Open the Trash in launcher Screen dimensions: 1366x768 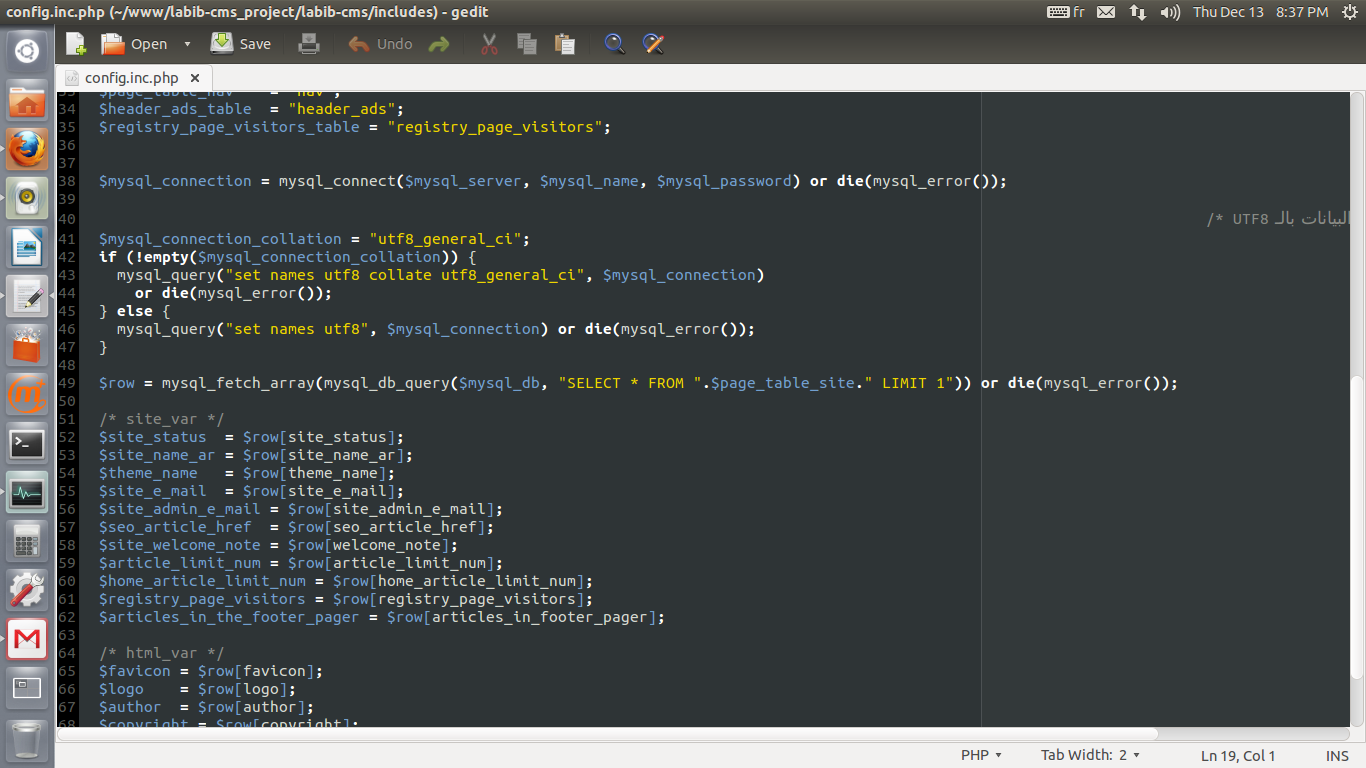tap(27, 740)
